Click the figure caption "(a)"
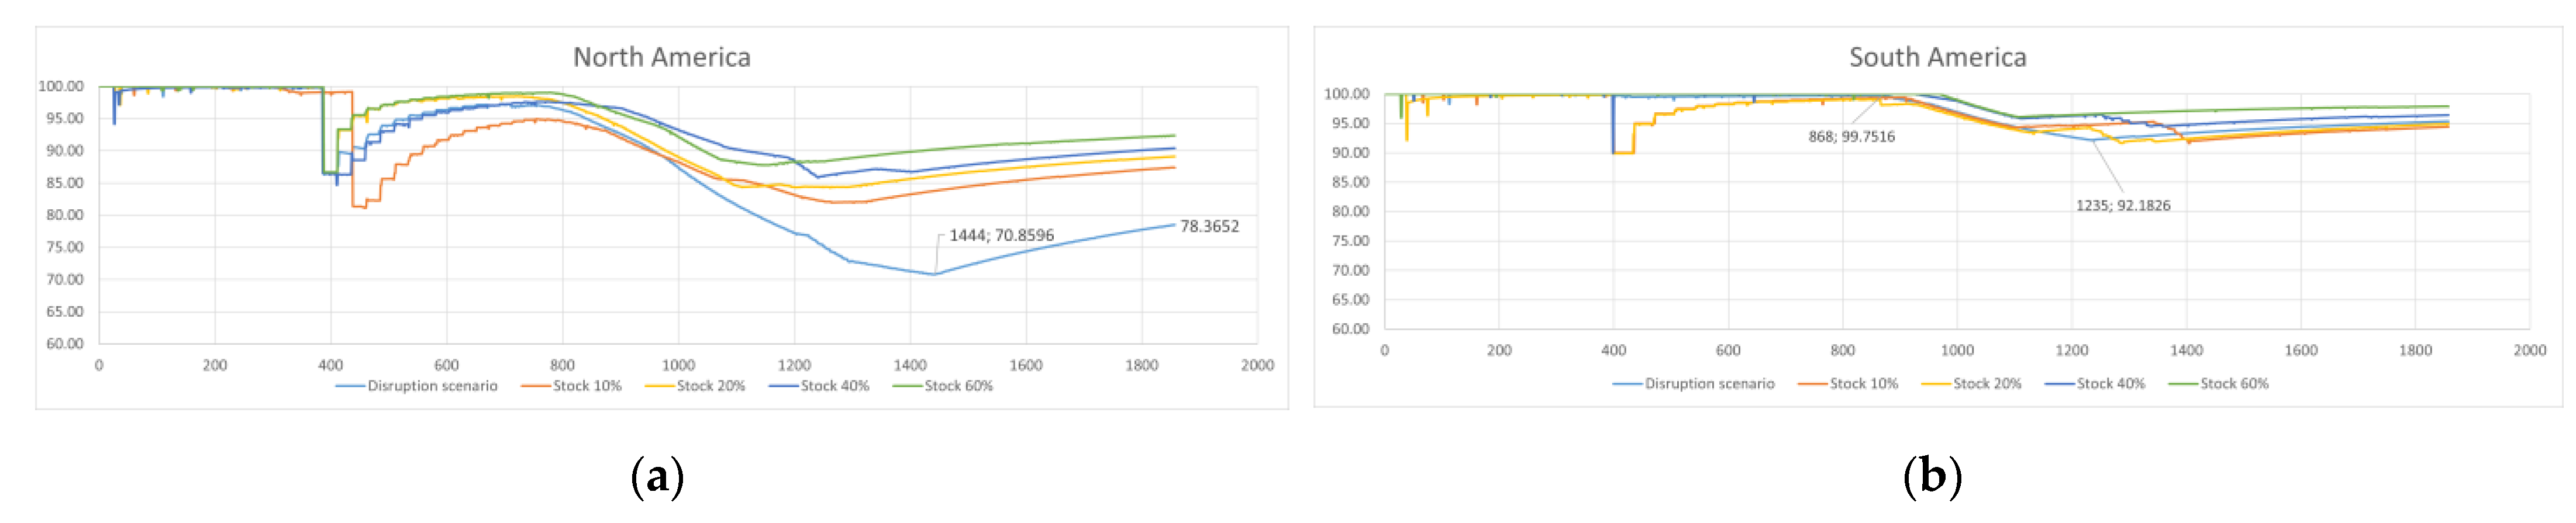This screenshot has width=2576, height=523. 657,477
